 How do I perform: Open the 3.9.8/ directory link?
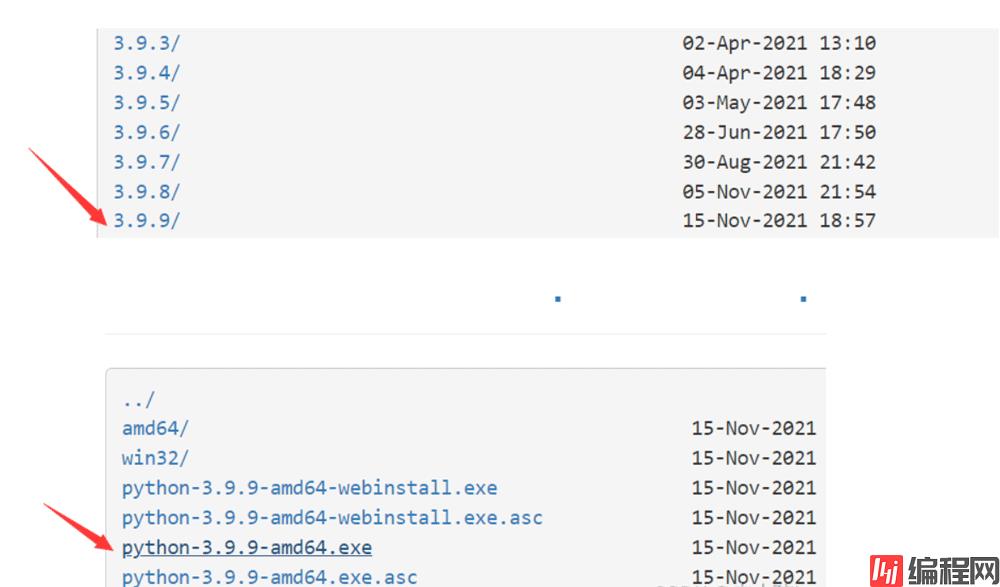click(x=146, y=191)
